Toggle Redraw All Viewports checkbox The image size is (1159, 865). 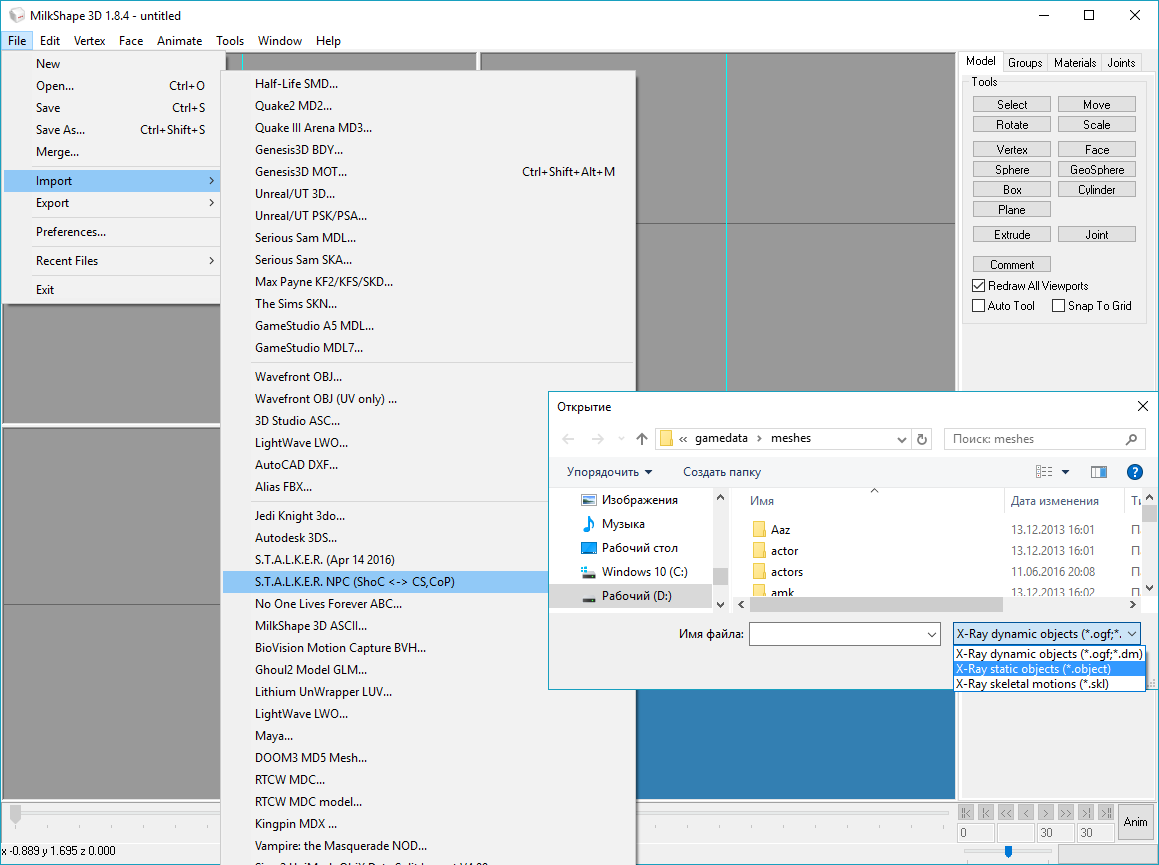tap(979, 285)
